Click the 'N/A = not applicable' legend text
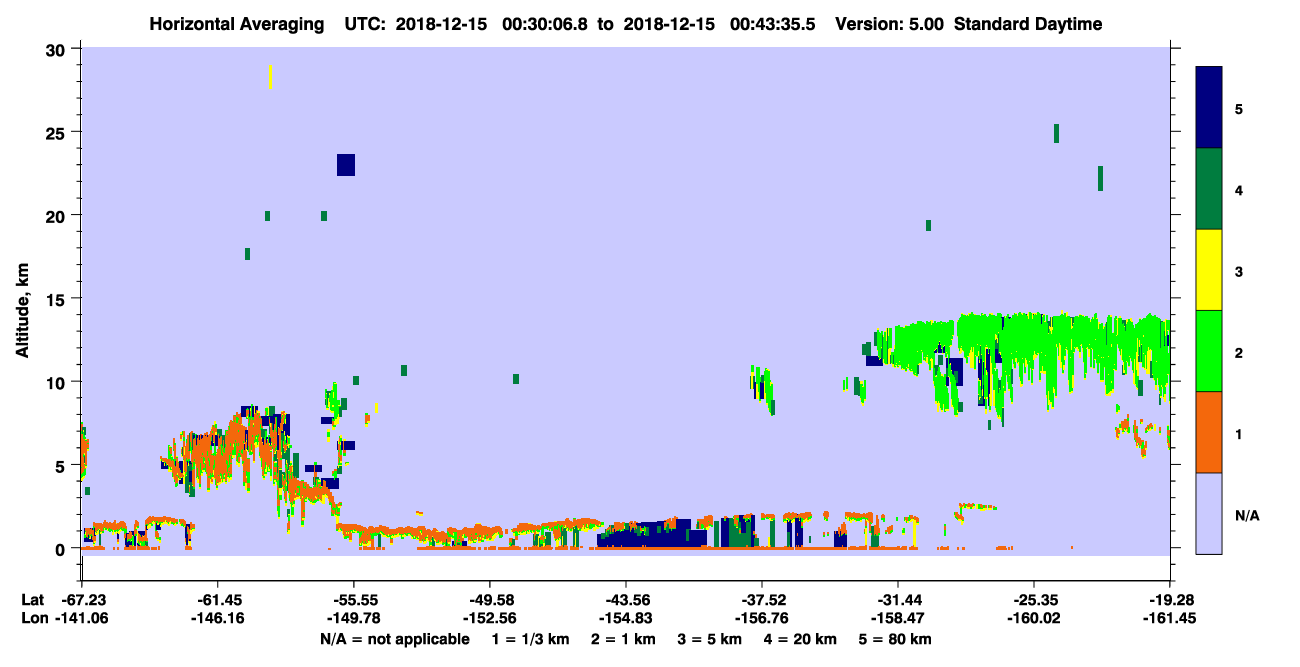Image resolution: width=1300 pixels, height=667 pixels. pyautogui.click(x=394, y=639)
